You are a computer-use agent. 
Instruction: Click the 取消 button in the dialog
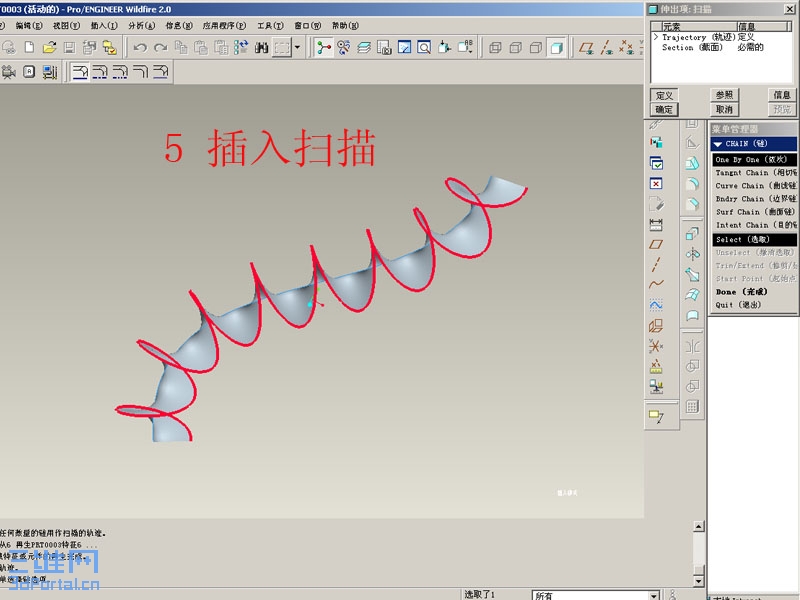point(724,110)
